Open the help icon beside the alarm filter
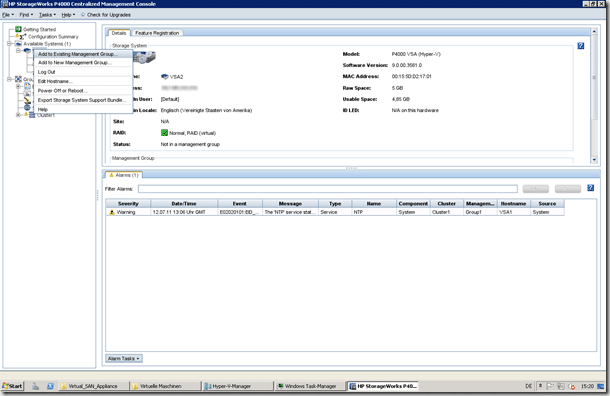The height and width of the screenshot is (396, 610). (x=590, y=188)
